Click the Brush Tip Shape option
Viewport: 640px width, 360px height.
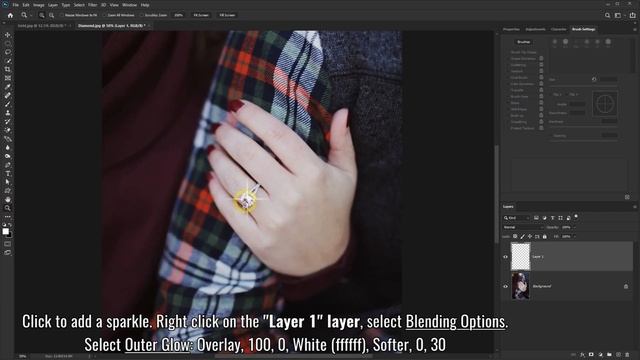523,52
